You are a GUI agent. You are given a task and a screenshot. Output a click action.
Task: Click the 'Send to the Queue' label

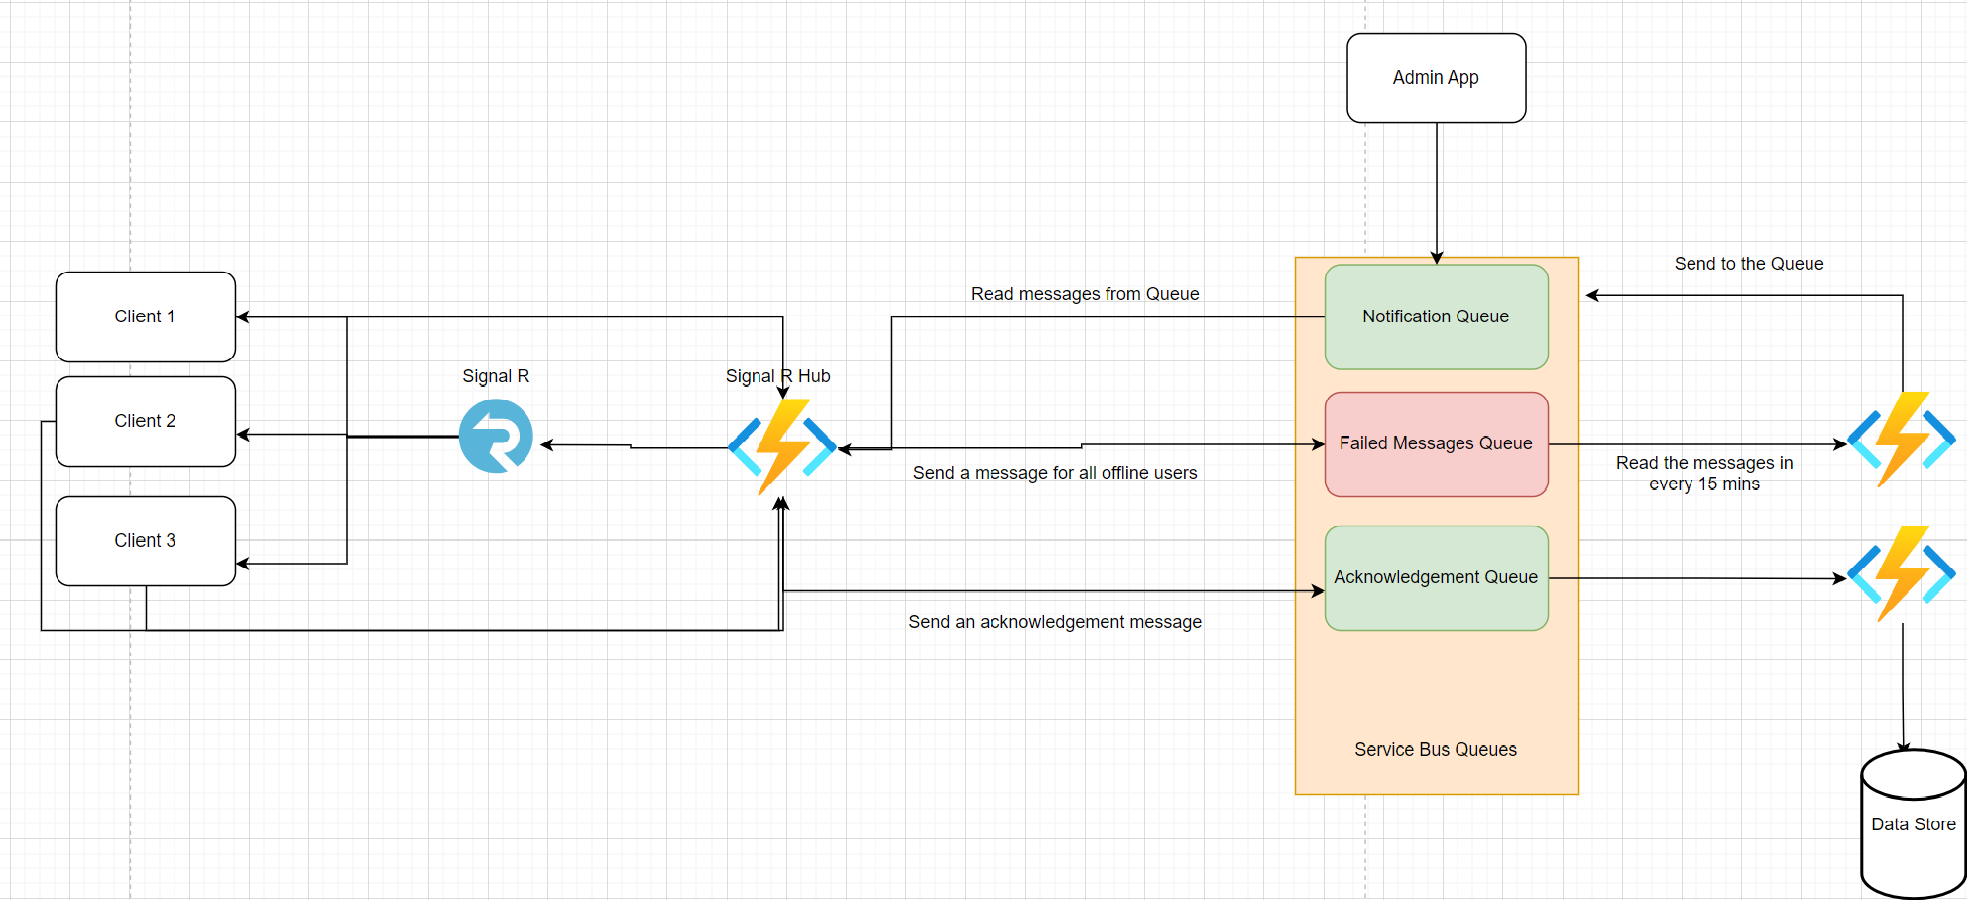(x=1749, y=264)
